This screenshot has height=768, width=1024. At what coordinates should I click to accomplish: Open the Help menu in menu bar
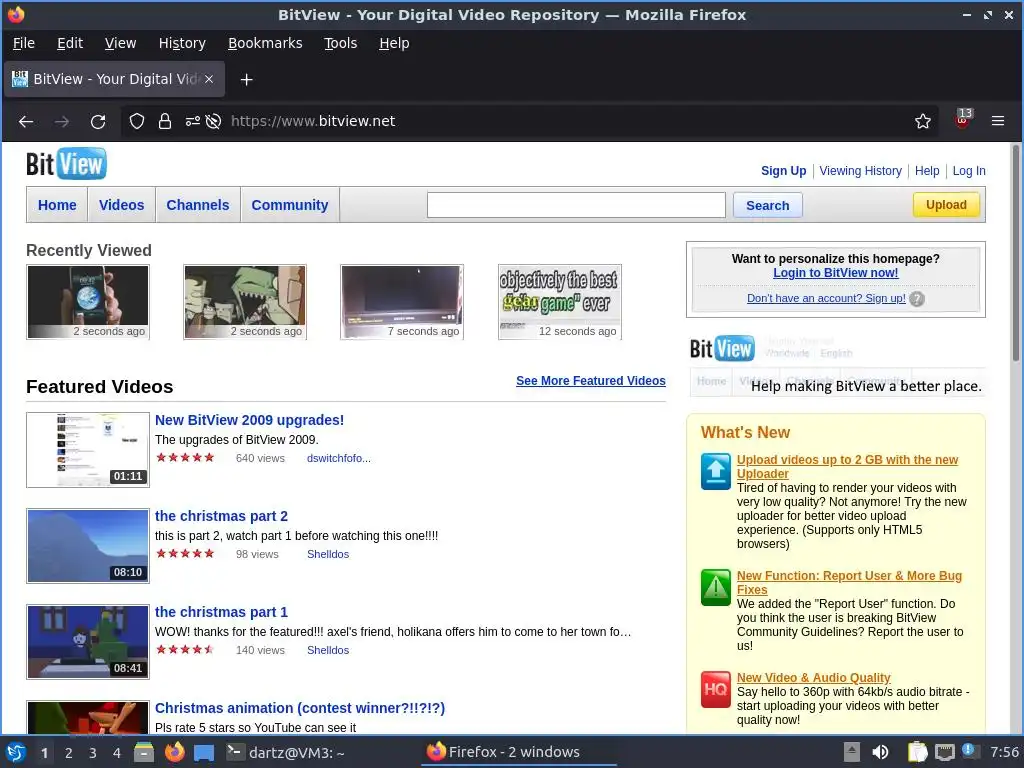pos(394,43)
